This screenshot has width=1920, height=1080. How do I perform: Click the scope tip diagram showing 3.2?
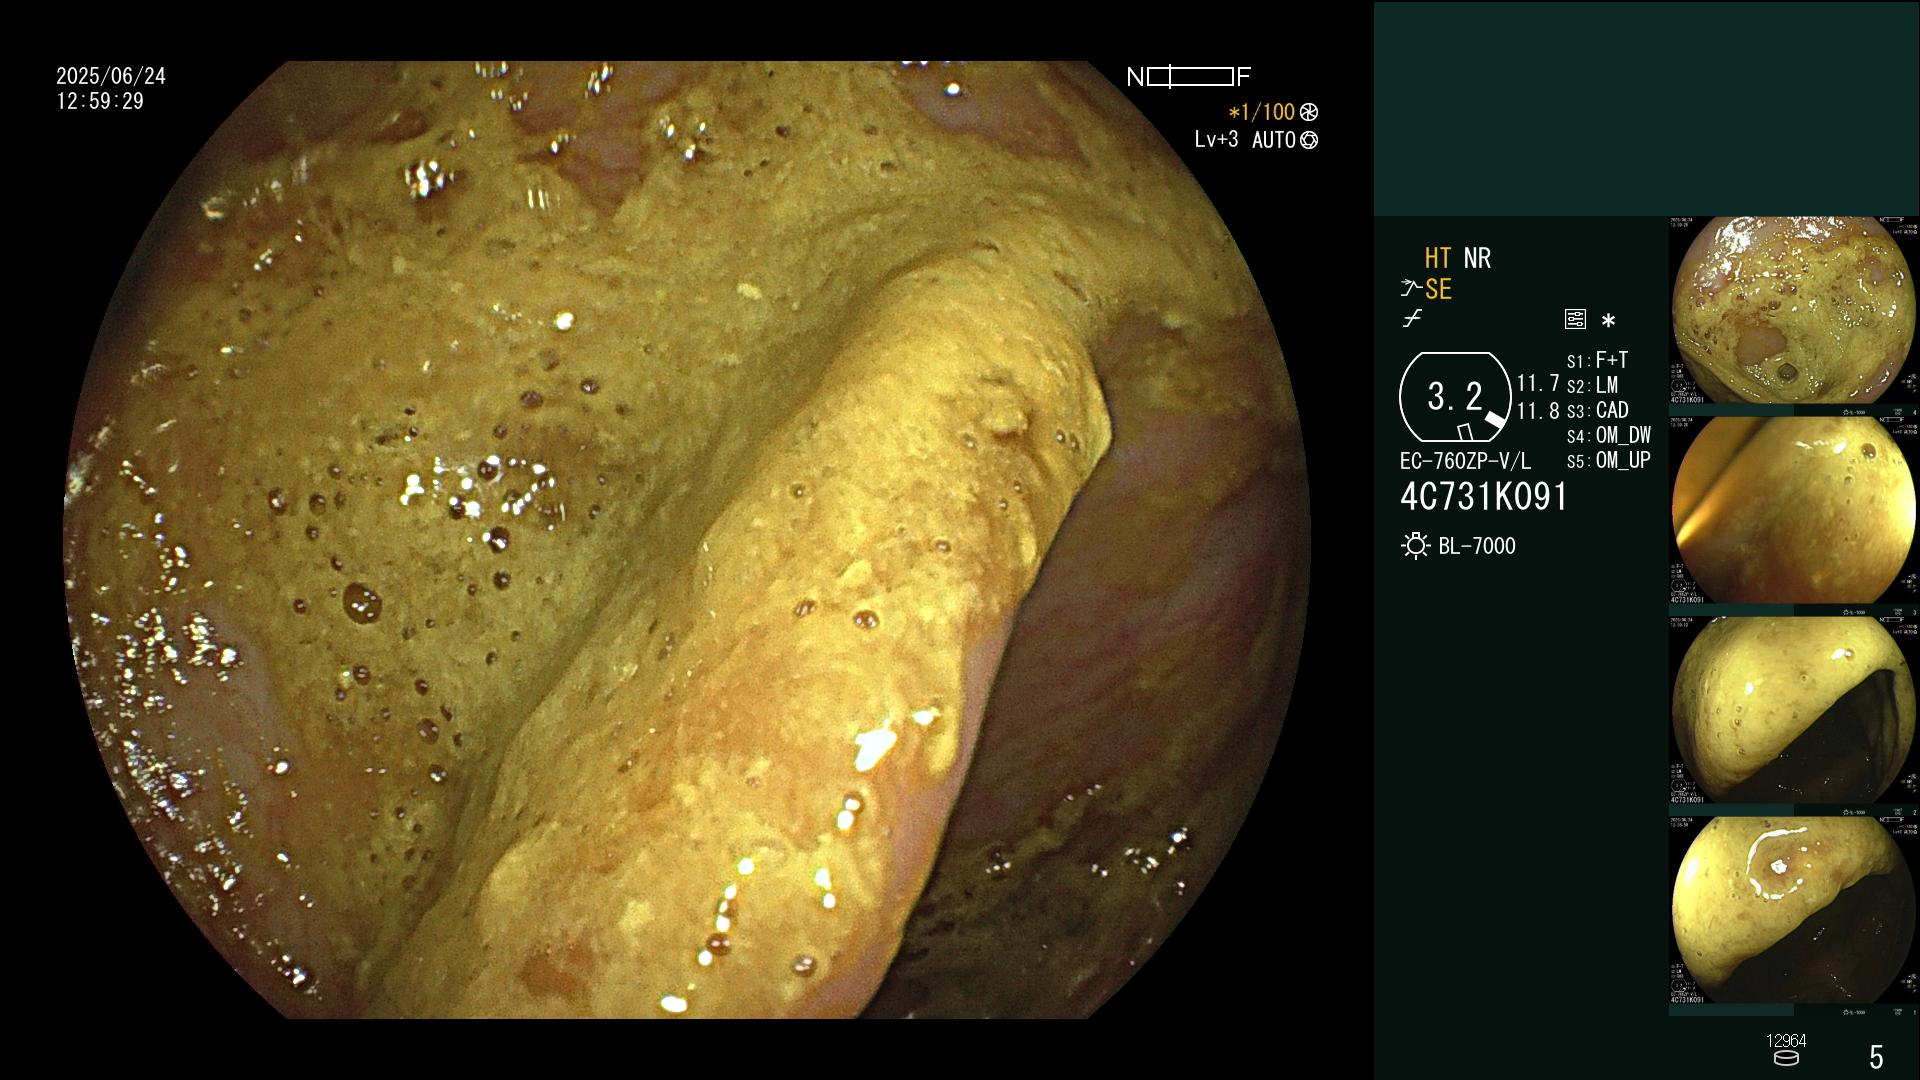click(x=1454, y=397)
